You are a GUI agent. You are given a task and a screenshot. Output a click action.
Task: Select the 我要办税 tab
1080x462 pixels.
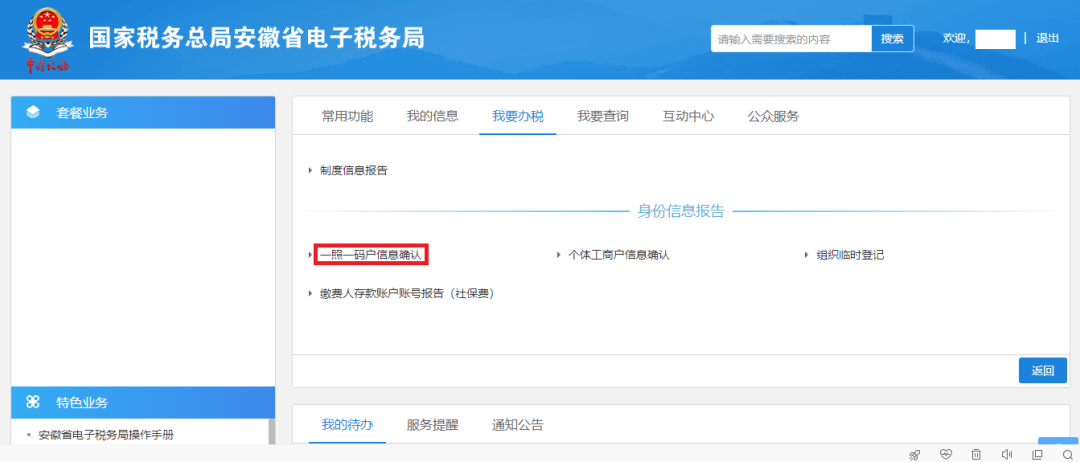pyautogui.click(x=518, y=116)
